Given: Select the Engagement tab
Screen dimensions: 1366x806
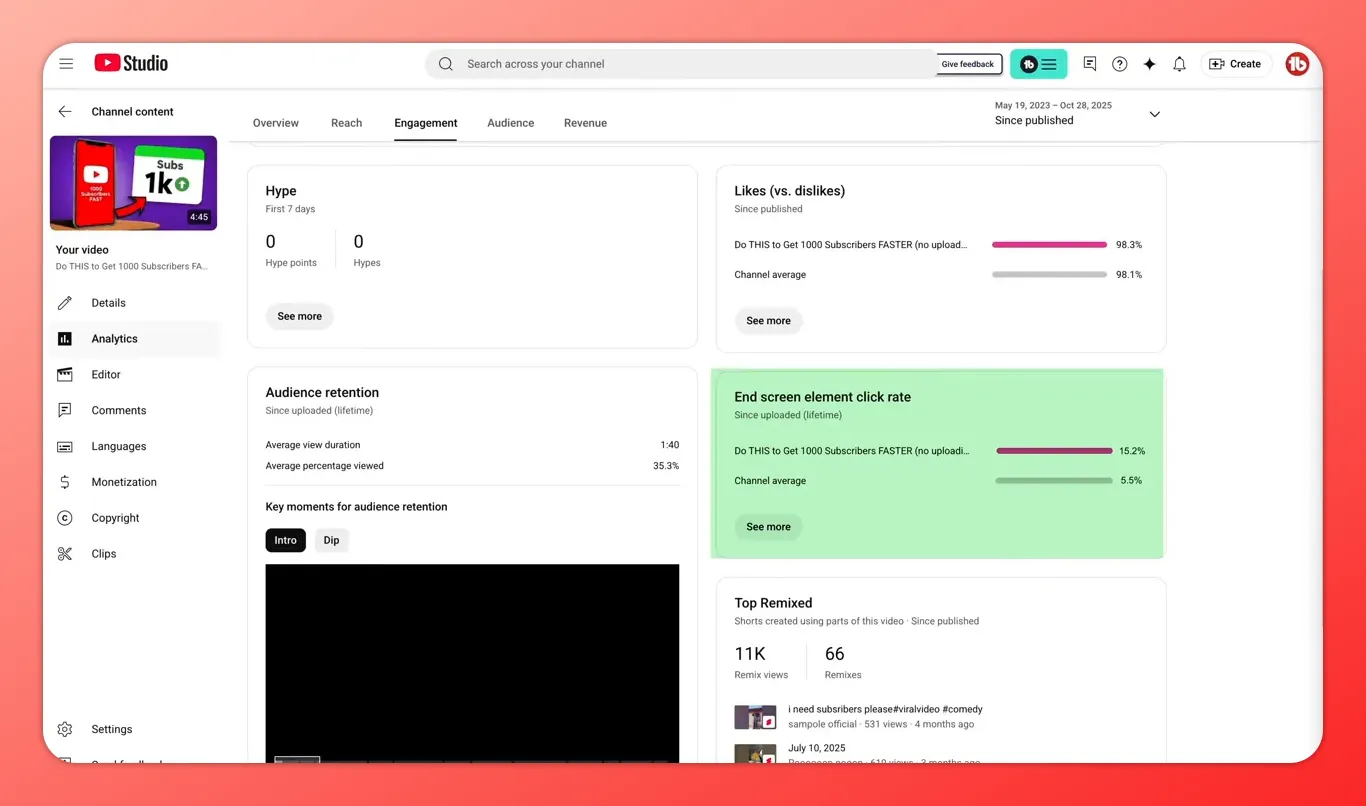Looking at the screenshot, I should (426, 123).
